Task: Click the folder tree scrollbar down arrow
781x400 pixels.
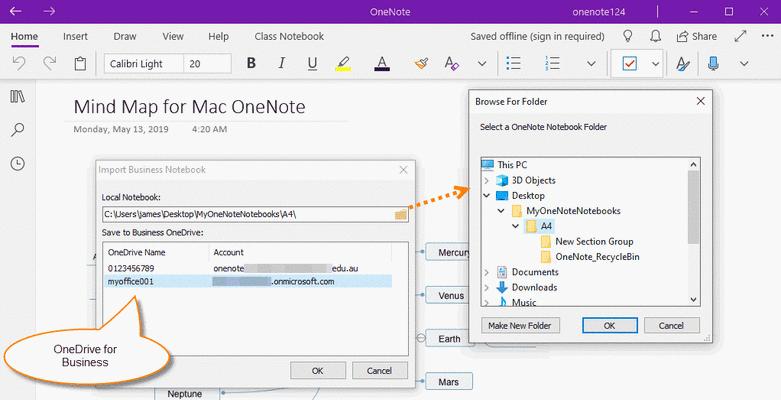Action: click(x=693, y=299)
